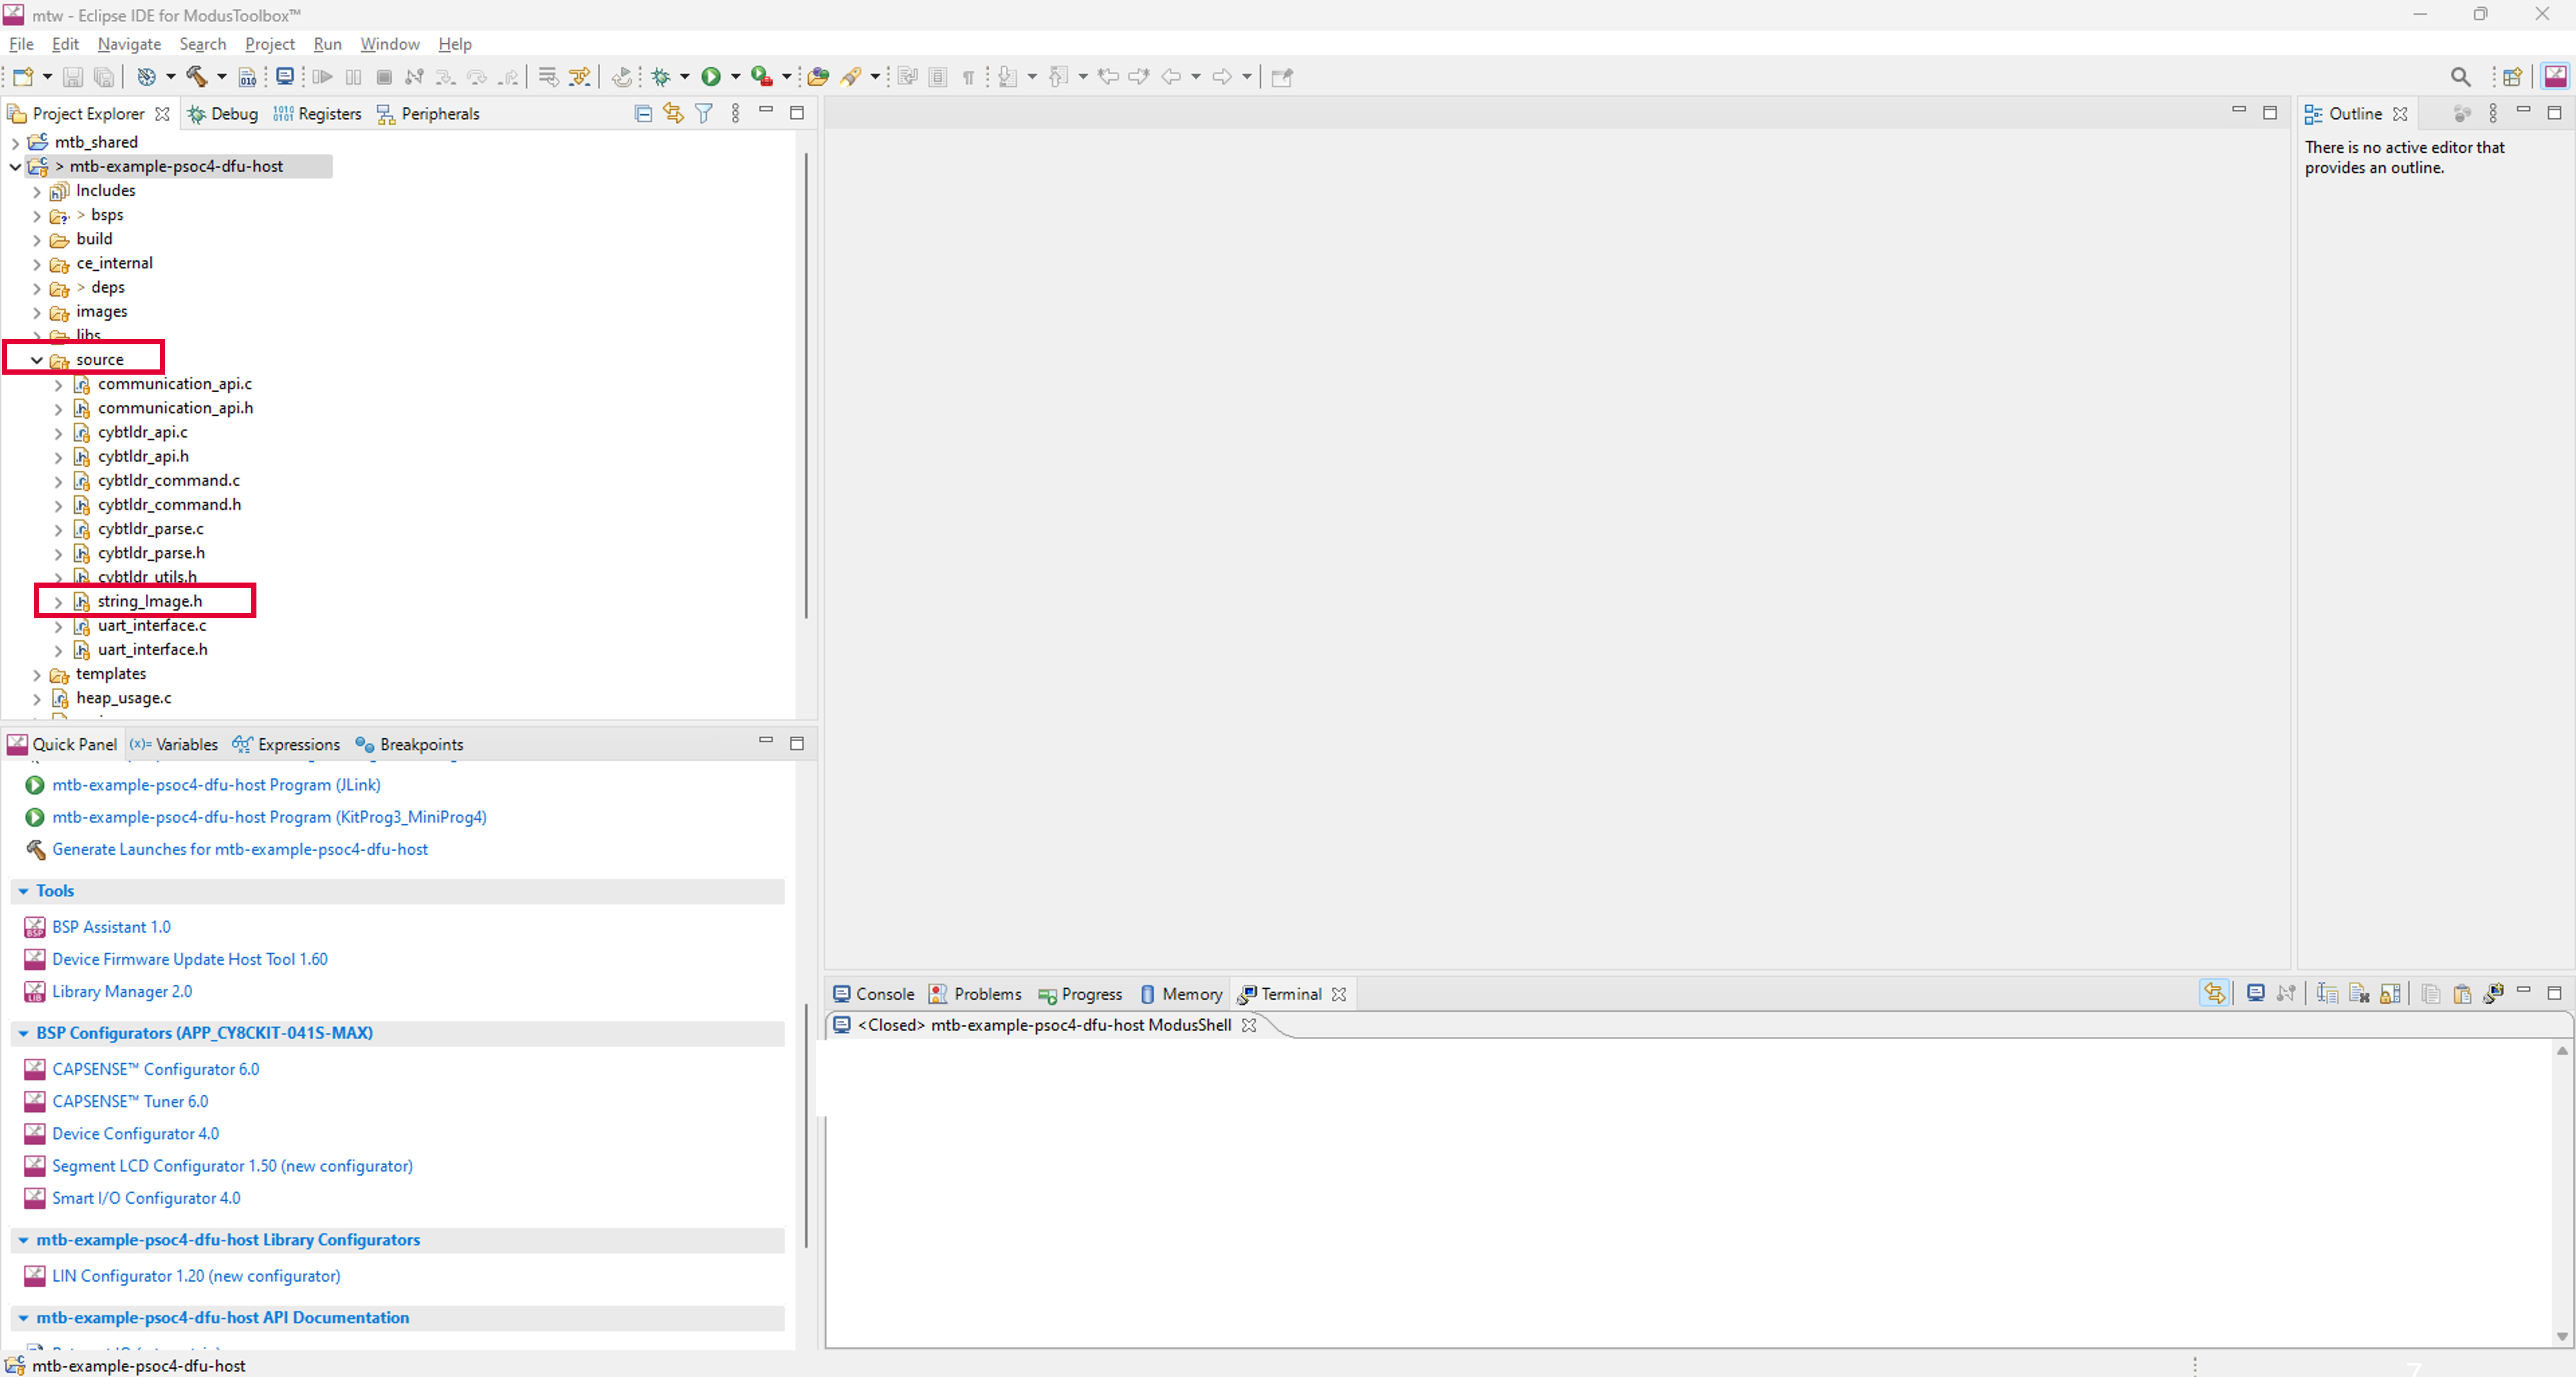
Task: Click the green Run launch button icon
Action: tap(711, 77)
